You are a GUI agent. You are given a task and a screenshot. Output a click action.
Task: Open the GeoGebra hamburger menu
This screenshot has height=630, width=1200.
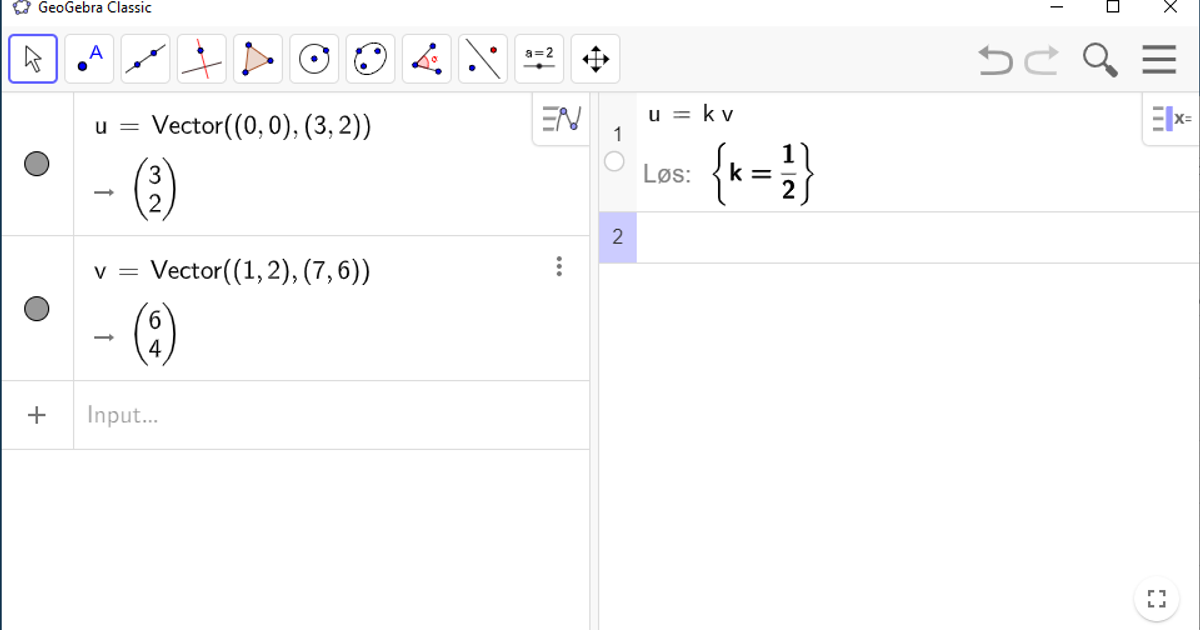1158,59
